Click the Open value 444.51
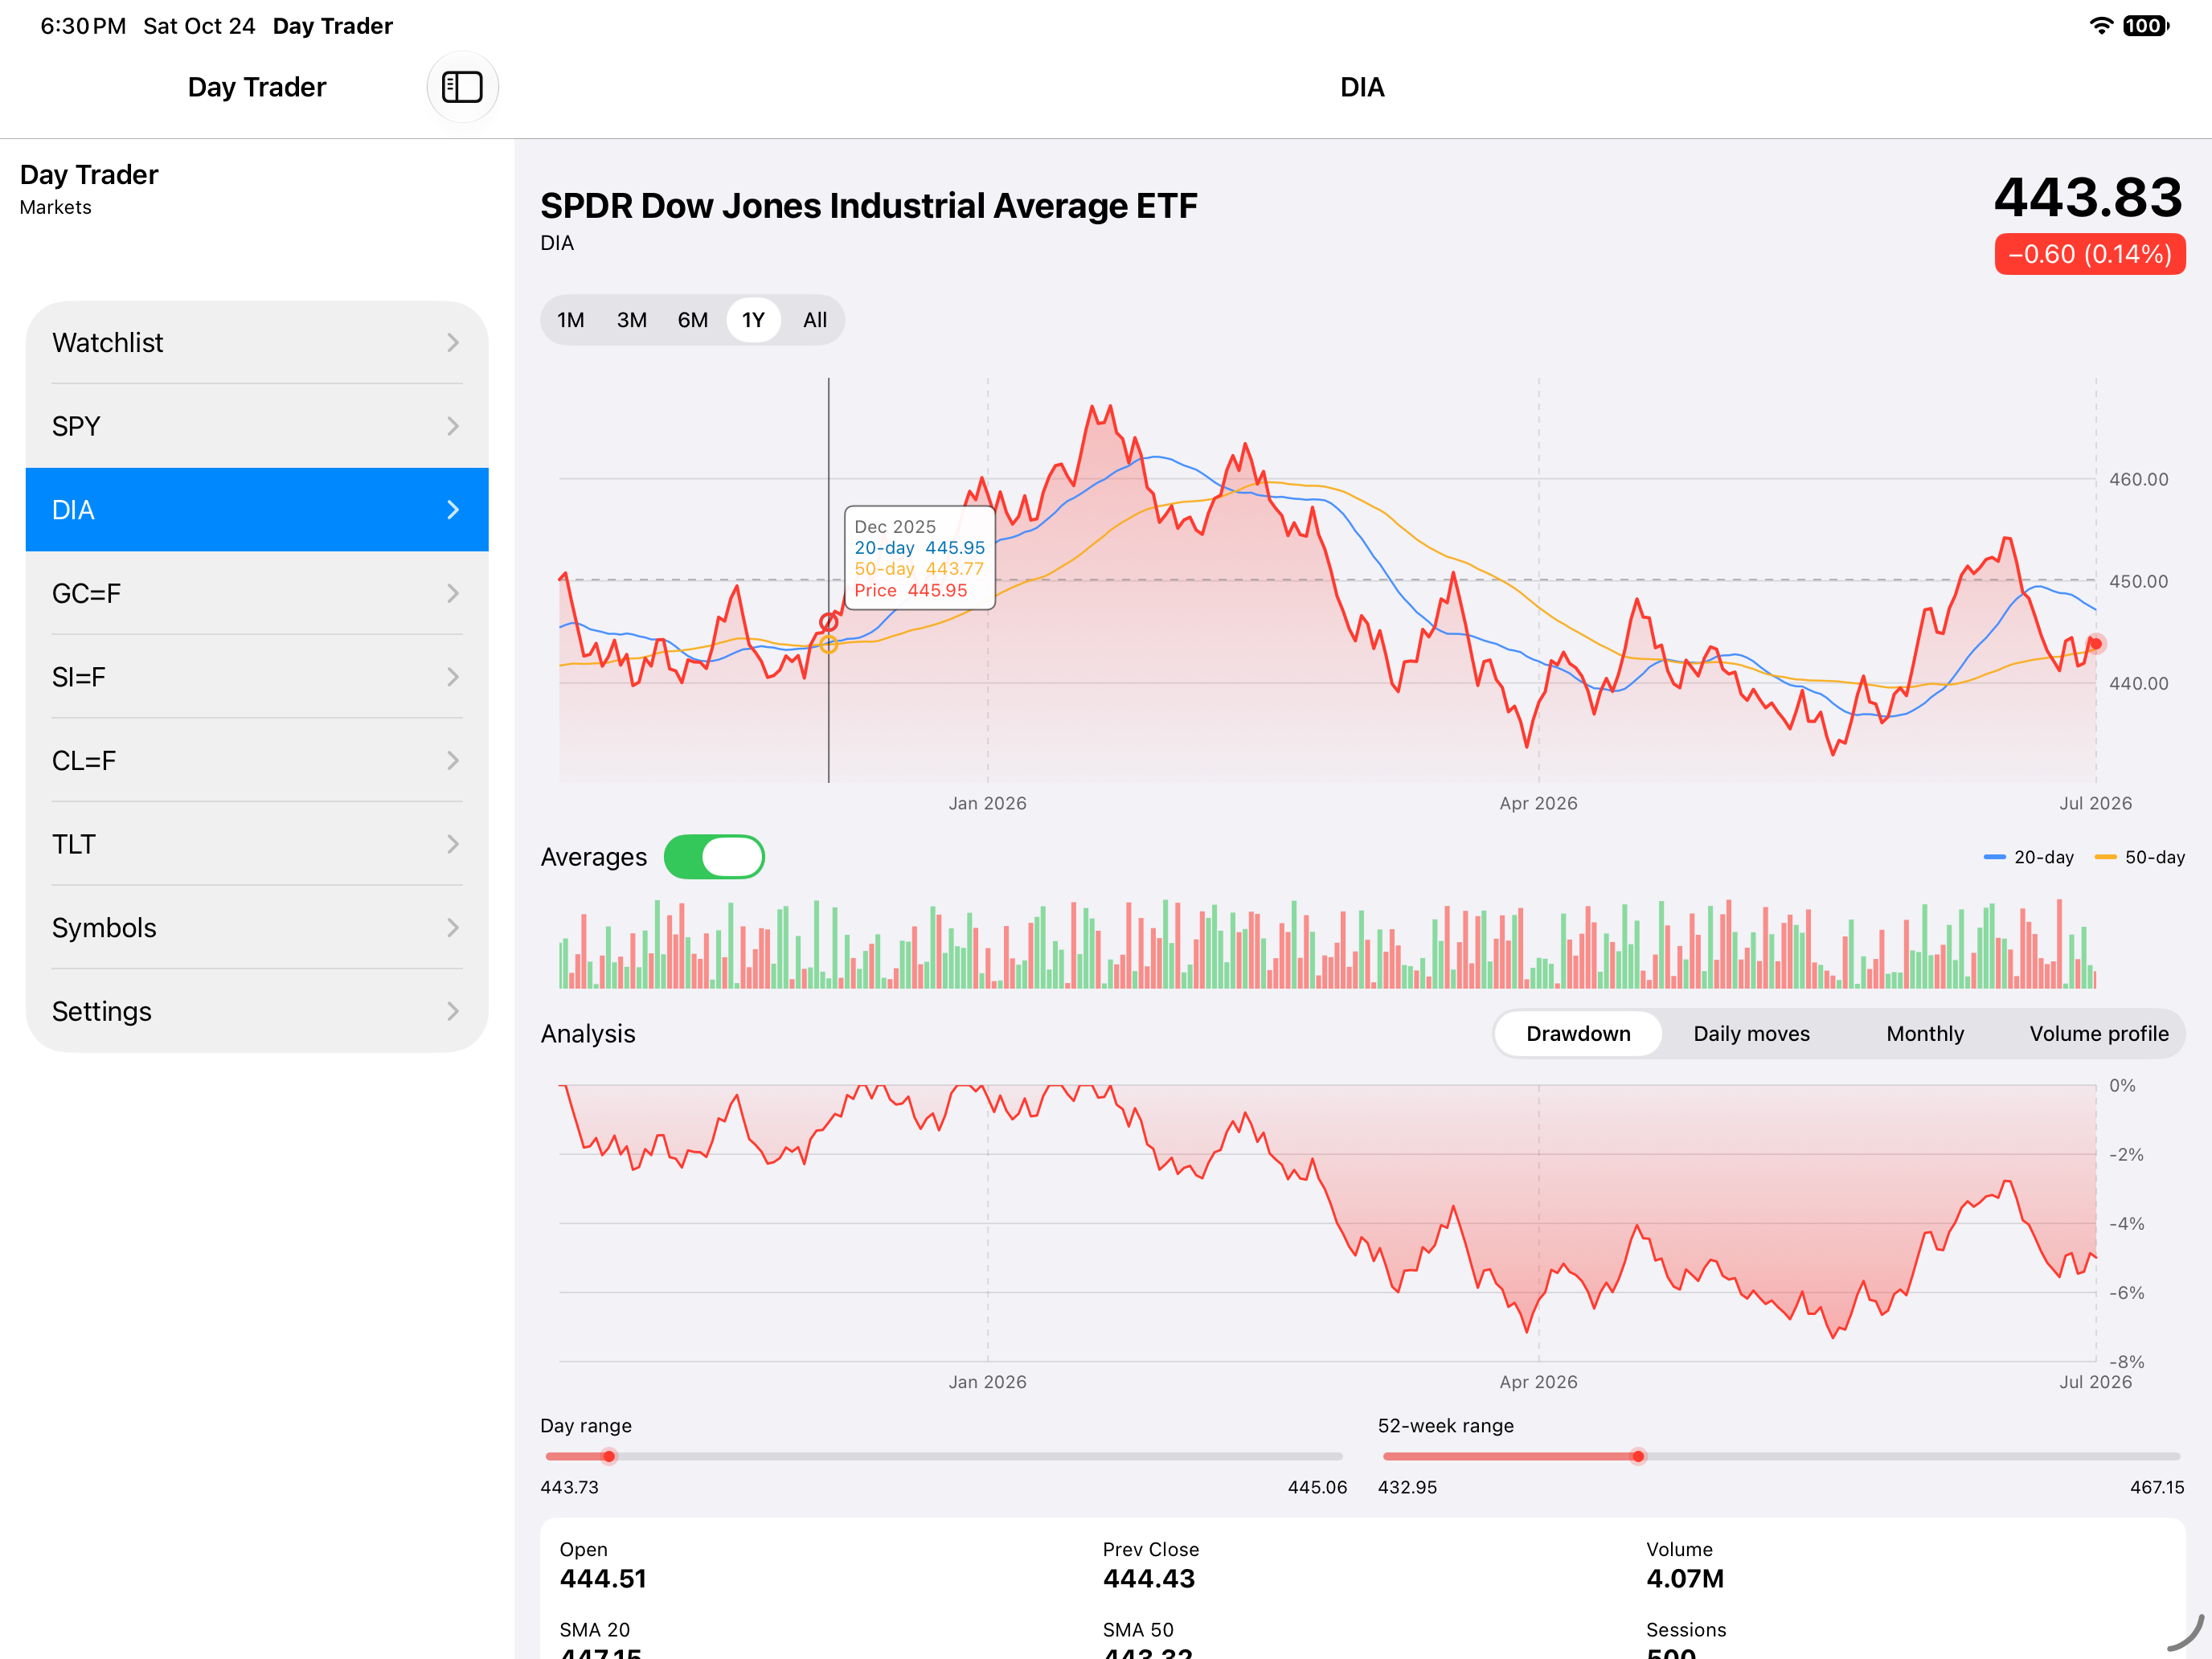The width and height of the screenshot is (2212, 1659). click(x=603, y=1579)
